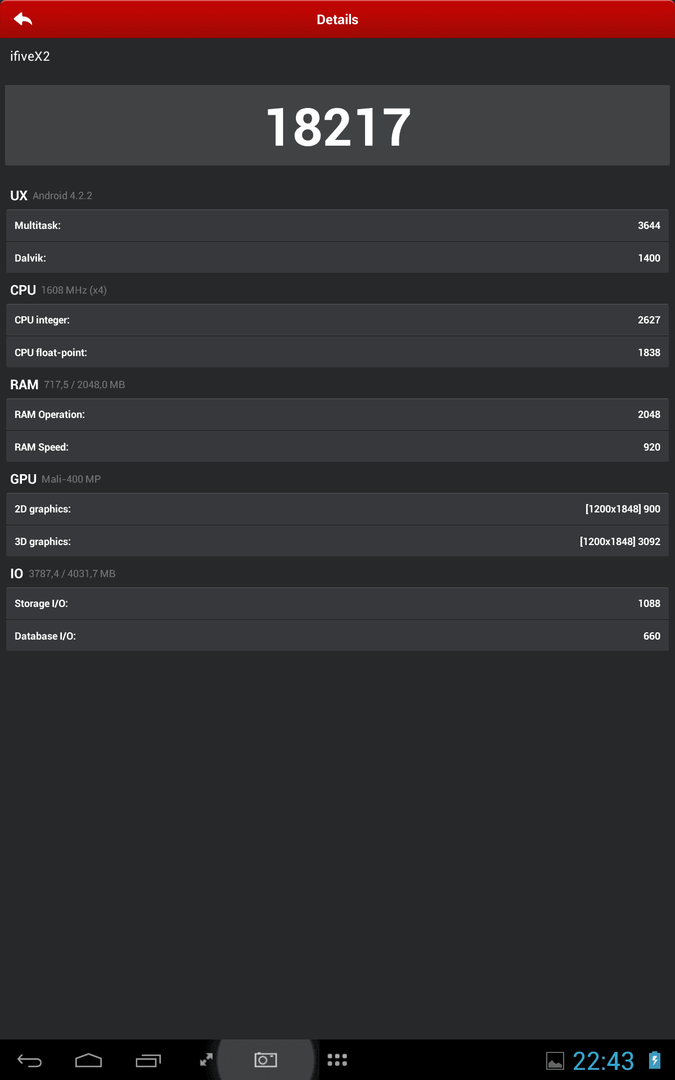Select the 3D graphics row
675x1080 pixels.
[x=338, y=541]
